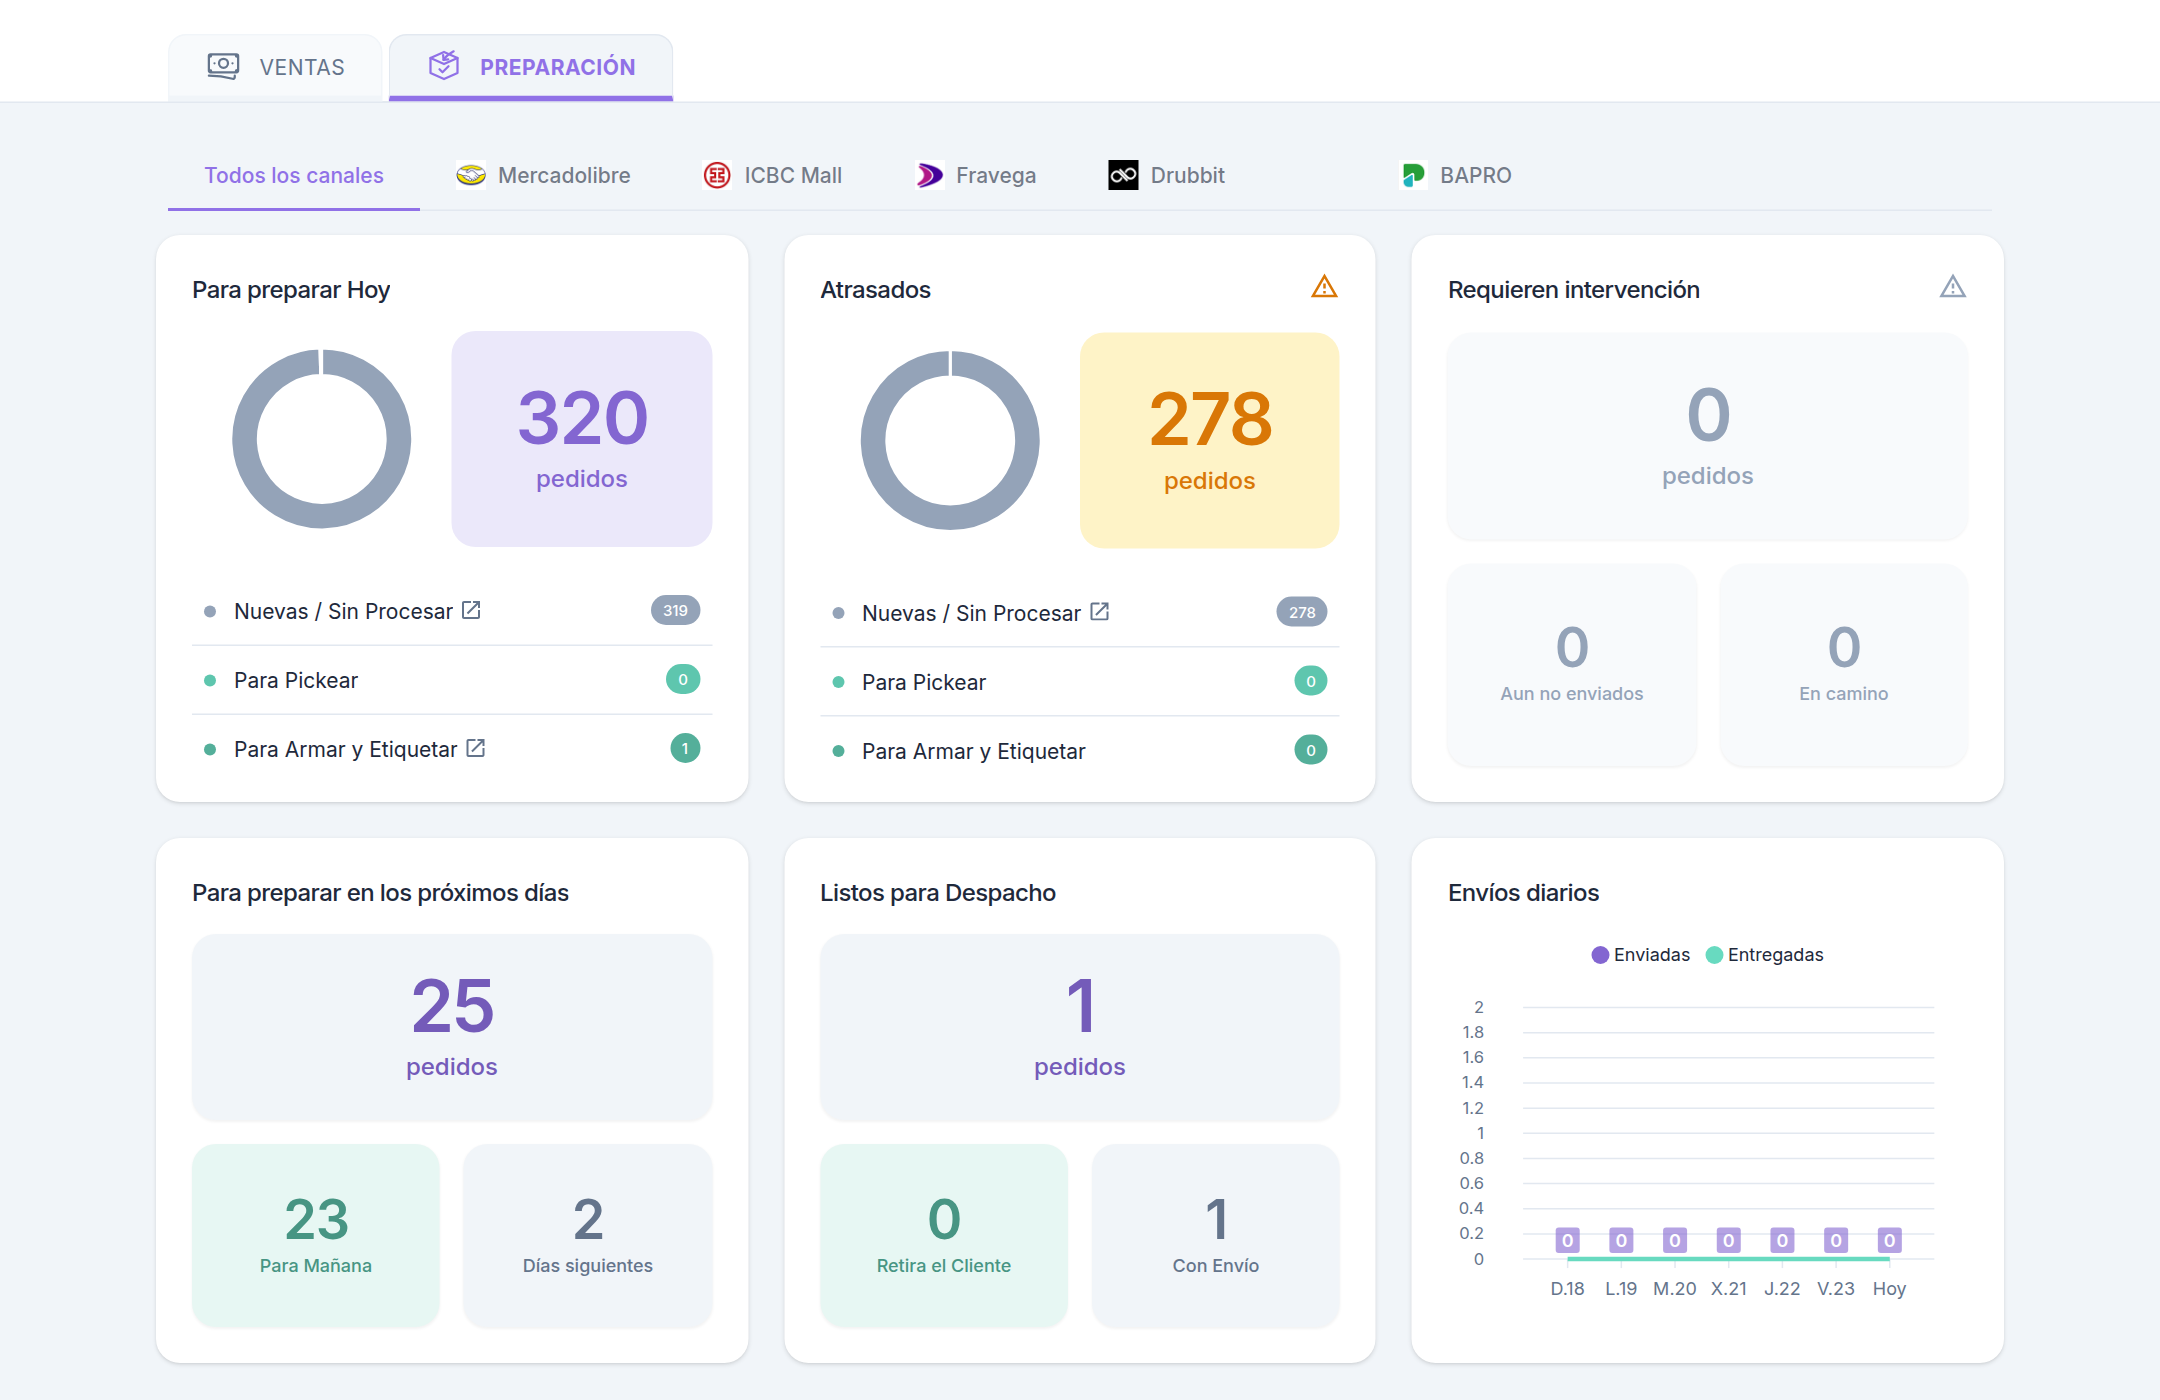Click the 25 pedidos card
Screen dimensions: 2160x1400
click(452, 1027)
